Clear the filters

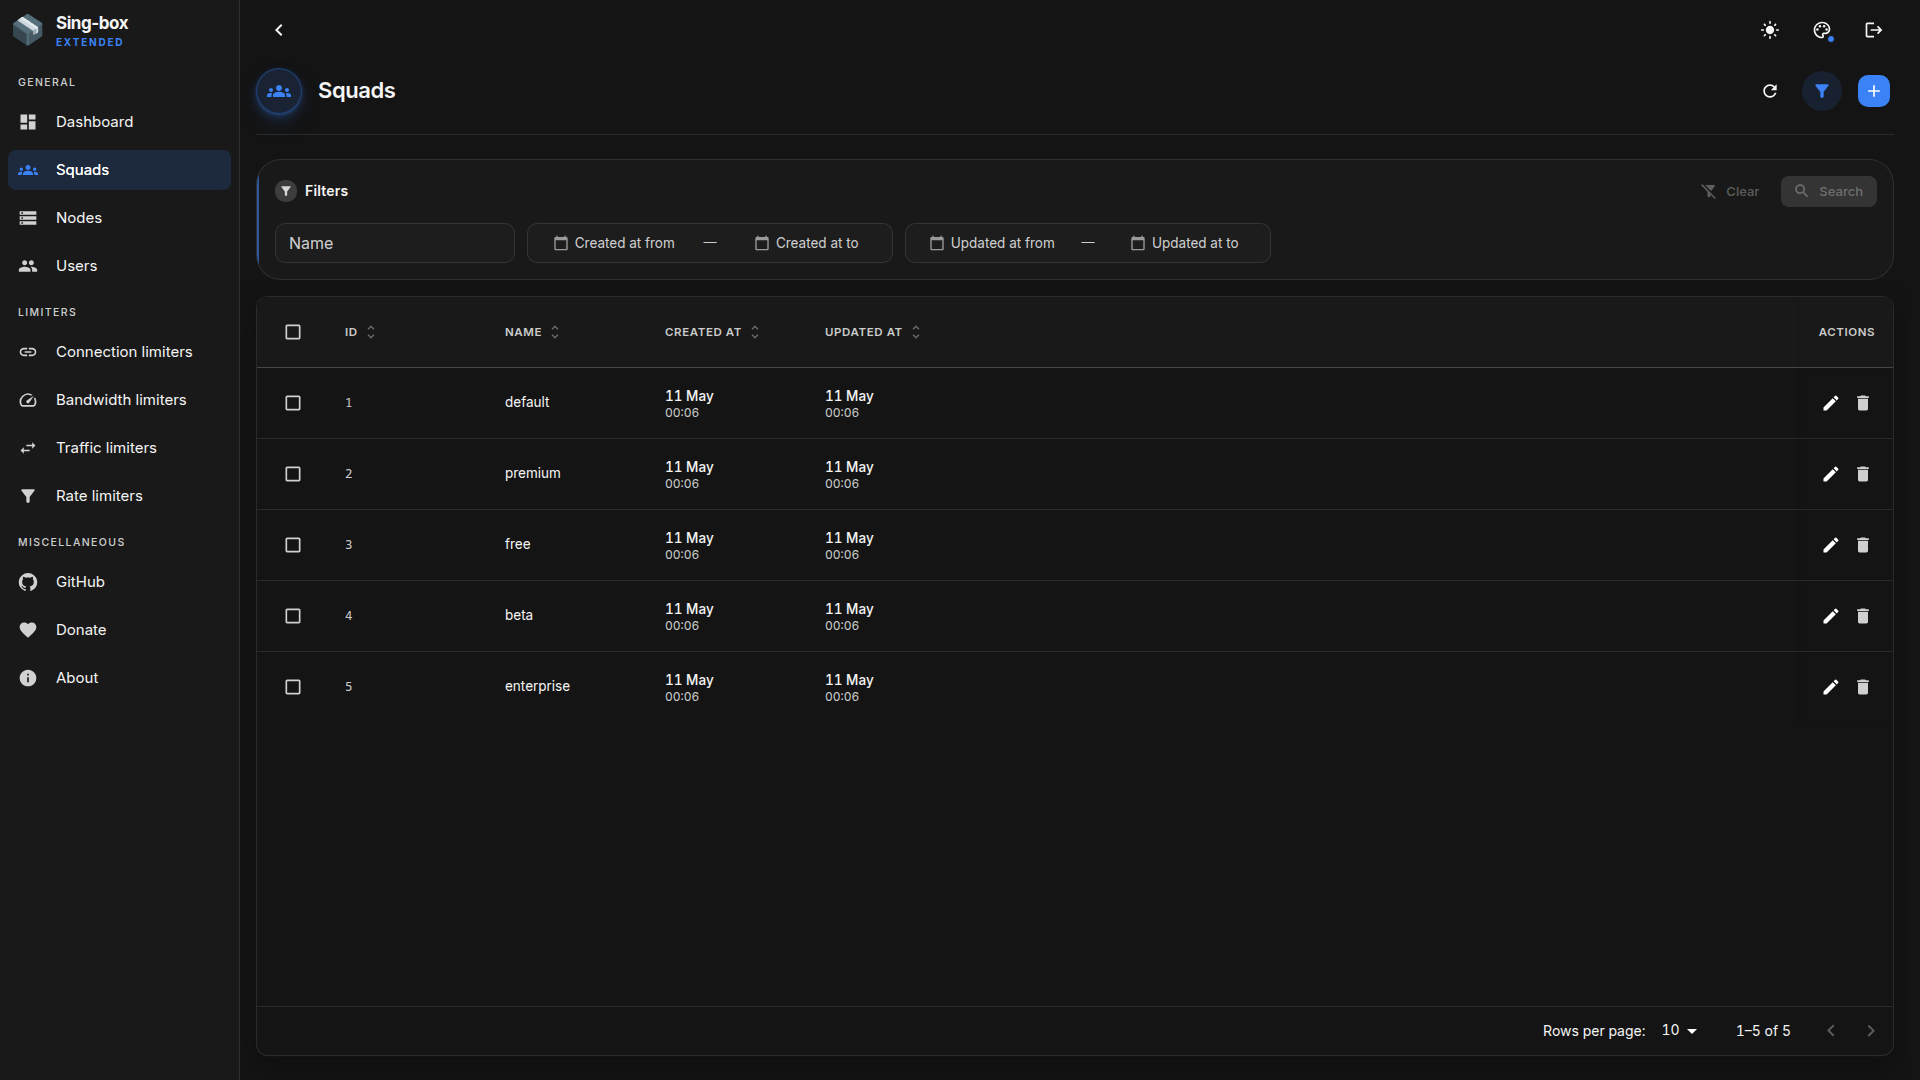[x=1730, y=191]
